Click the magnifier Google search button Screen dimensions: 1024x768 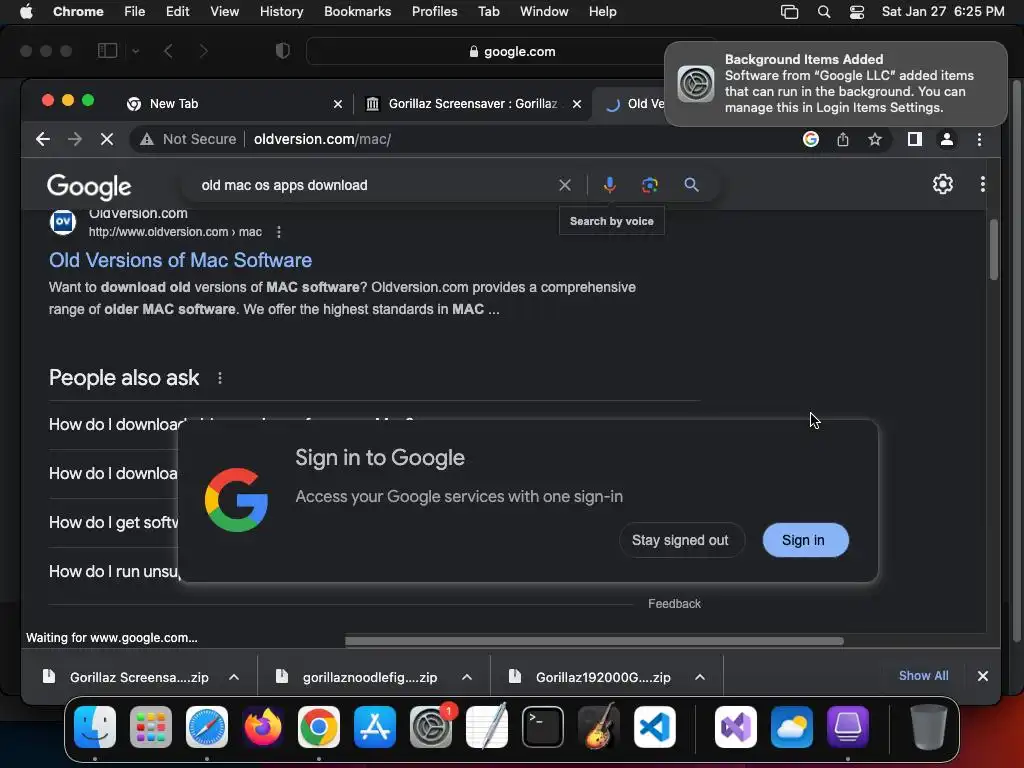point(691,185)
